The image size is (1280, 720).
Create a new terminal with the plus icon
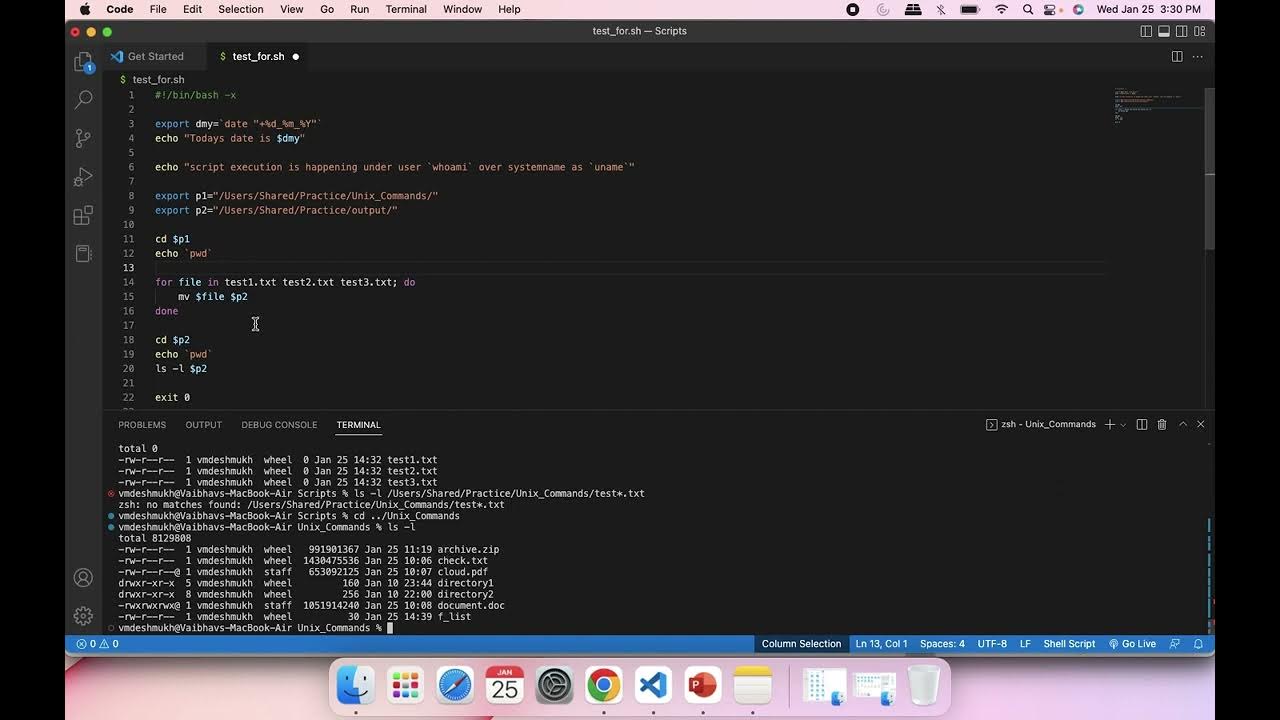[x=1109, y=424]
